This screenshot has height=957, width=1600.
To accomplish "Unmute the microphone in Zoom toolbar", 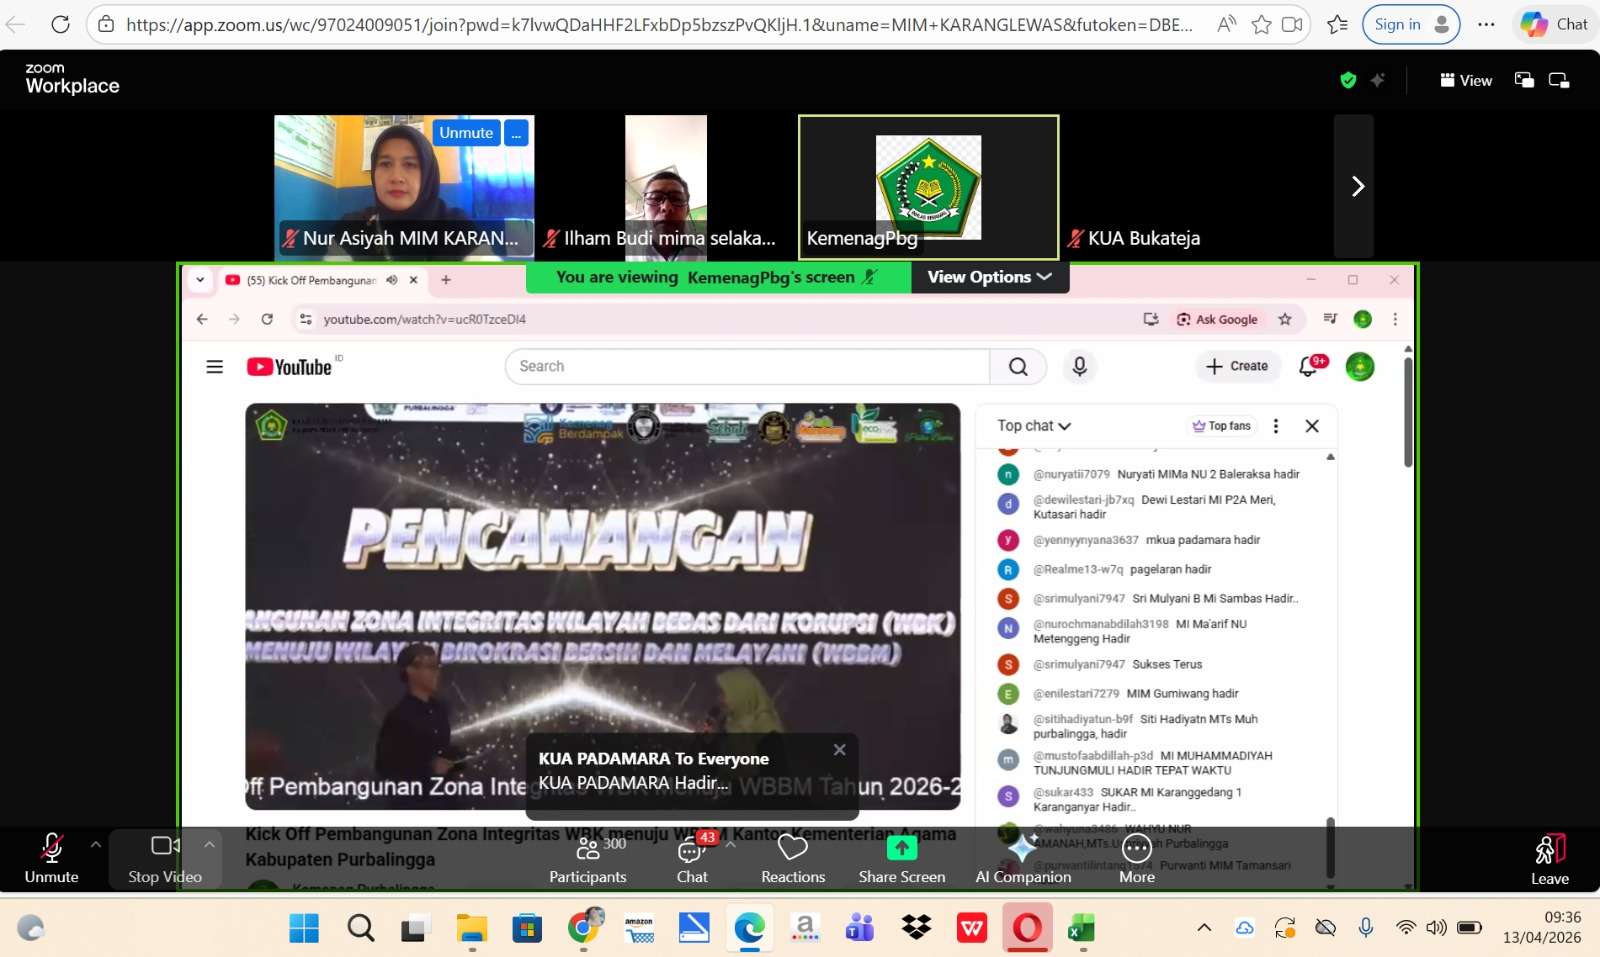I will point(51,859).
